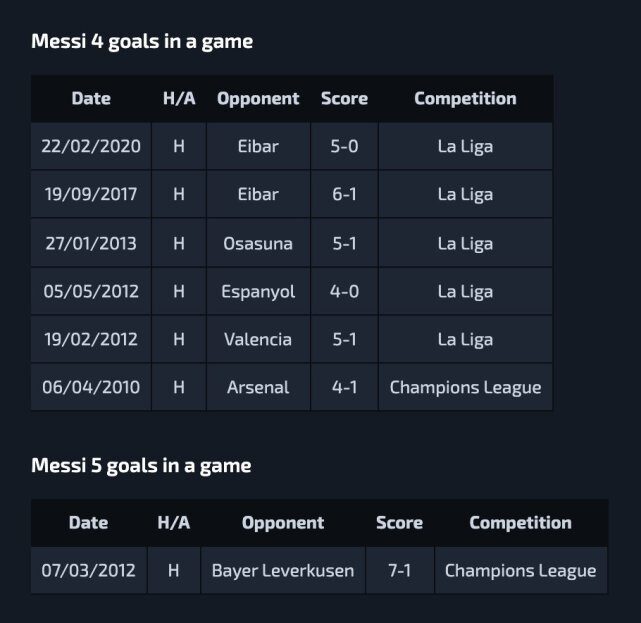The width and height of the screenshot is (641, 623).
Task: Click the Arsenal opponent cell
Action: [x=258, y=388]
